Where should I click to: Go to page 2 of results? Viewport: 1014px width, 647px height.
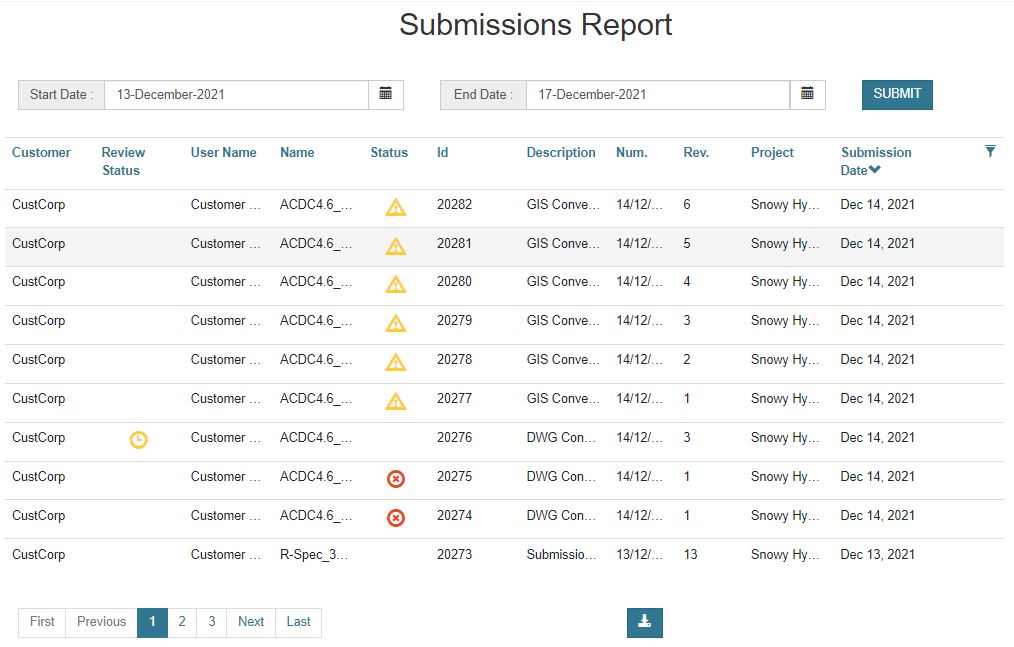tap(182, 622)
